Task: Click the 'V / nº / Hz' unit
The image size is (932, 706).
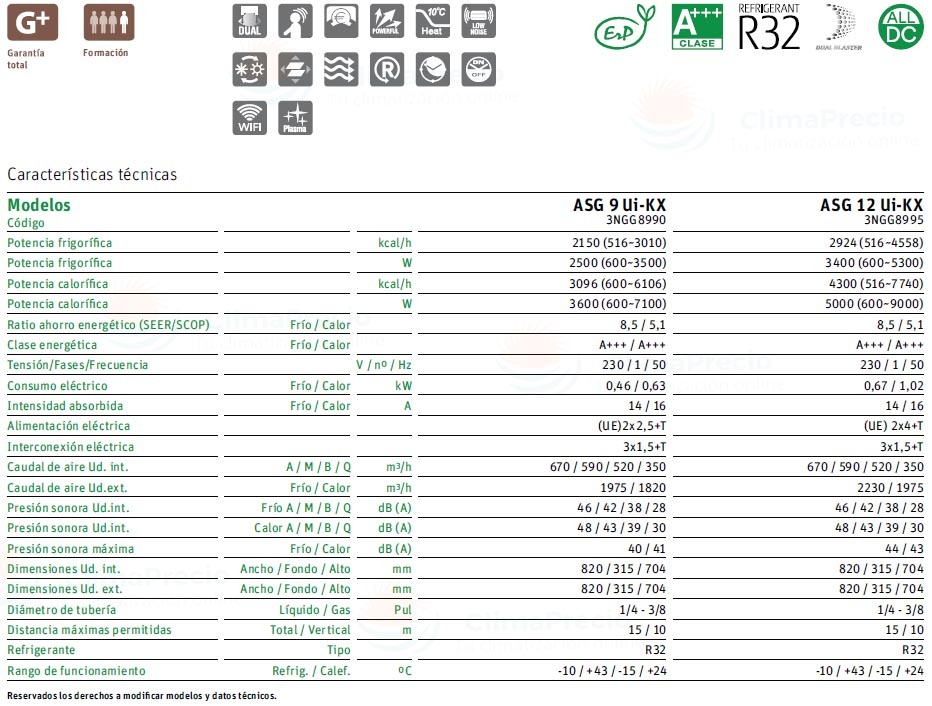Action: pyautogui.click(x=384, y=365)
